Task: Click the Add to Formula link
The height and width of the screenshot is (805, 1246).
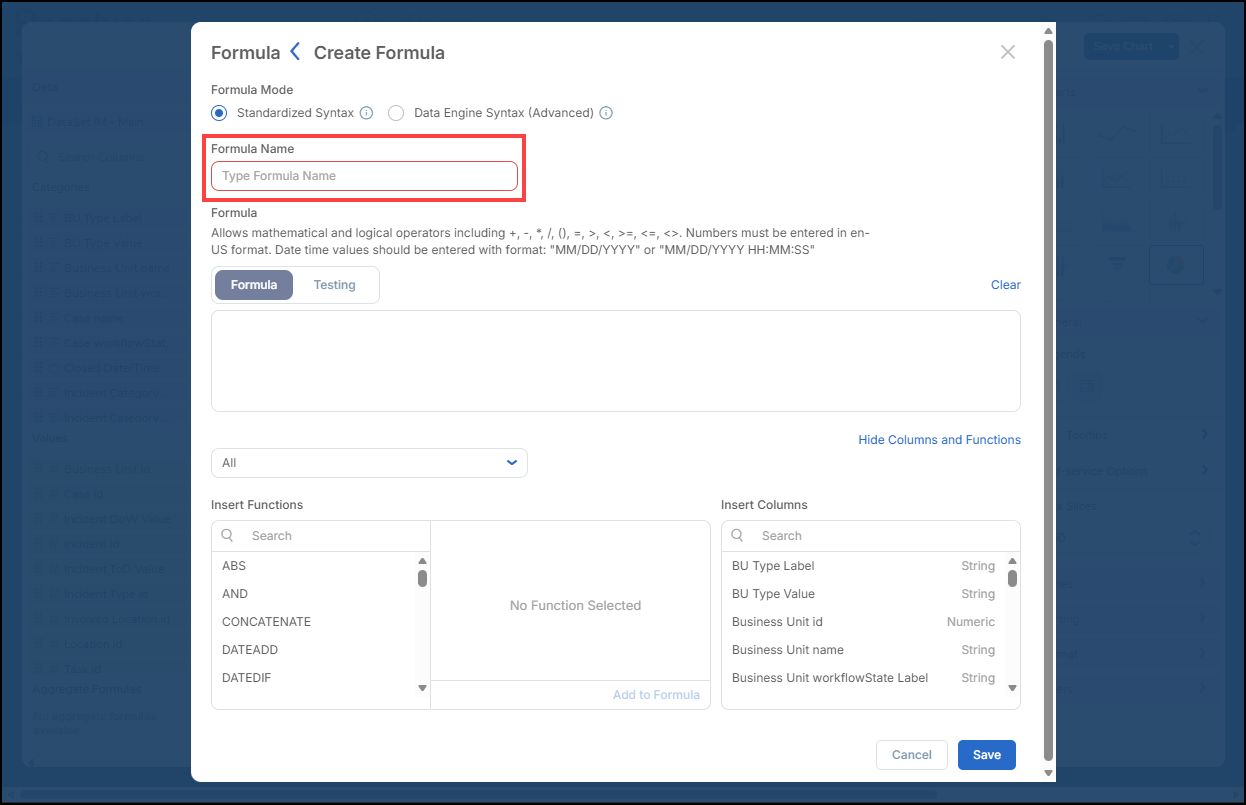Action: [656, 695]
